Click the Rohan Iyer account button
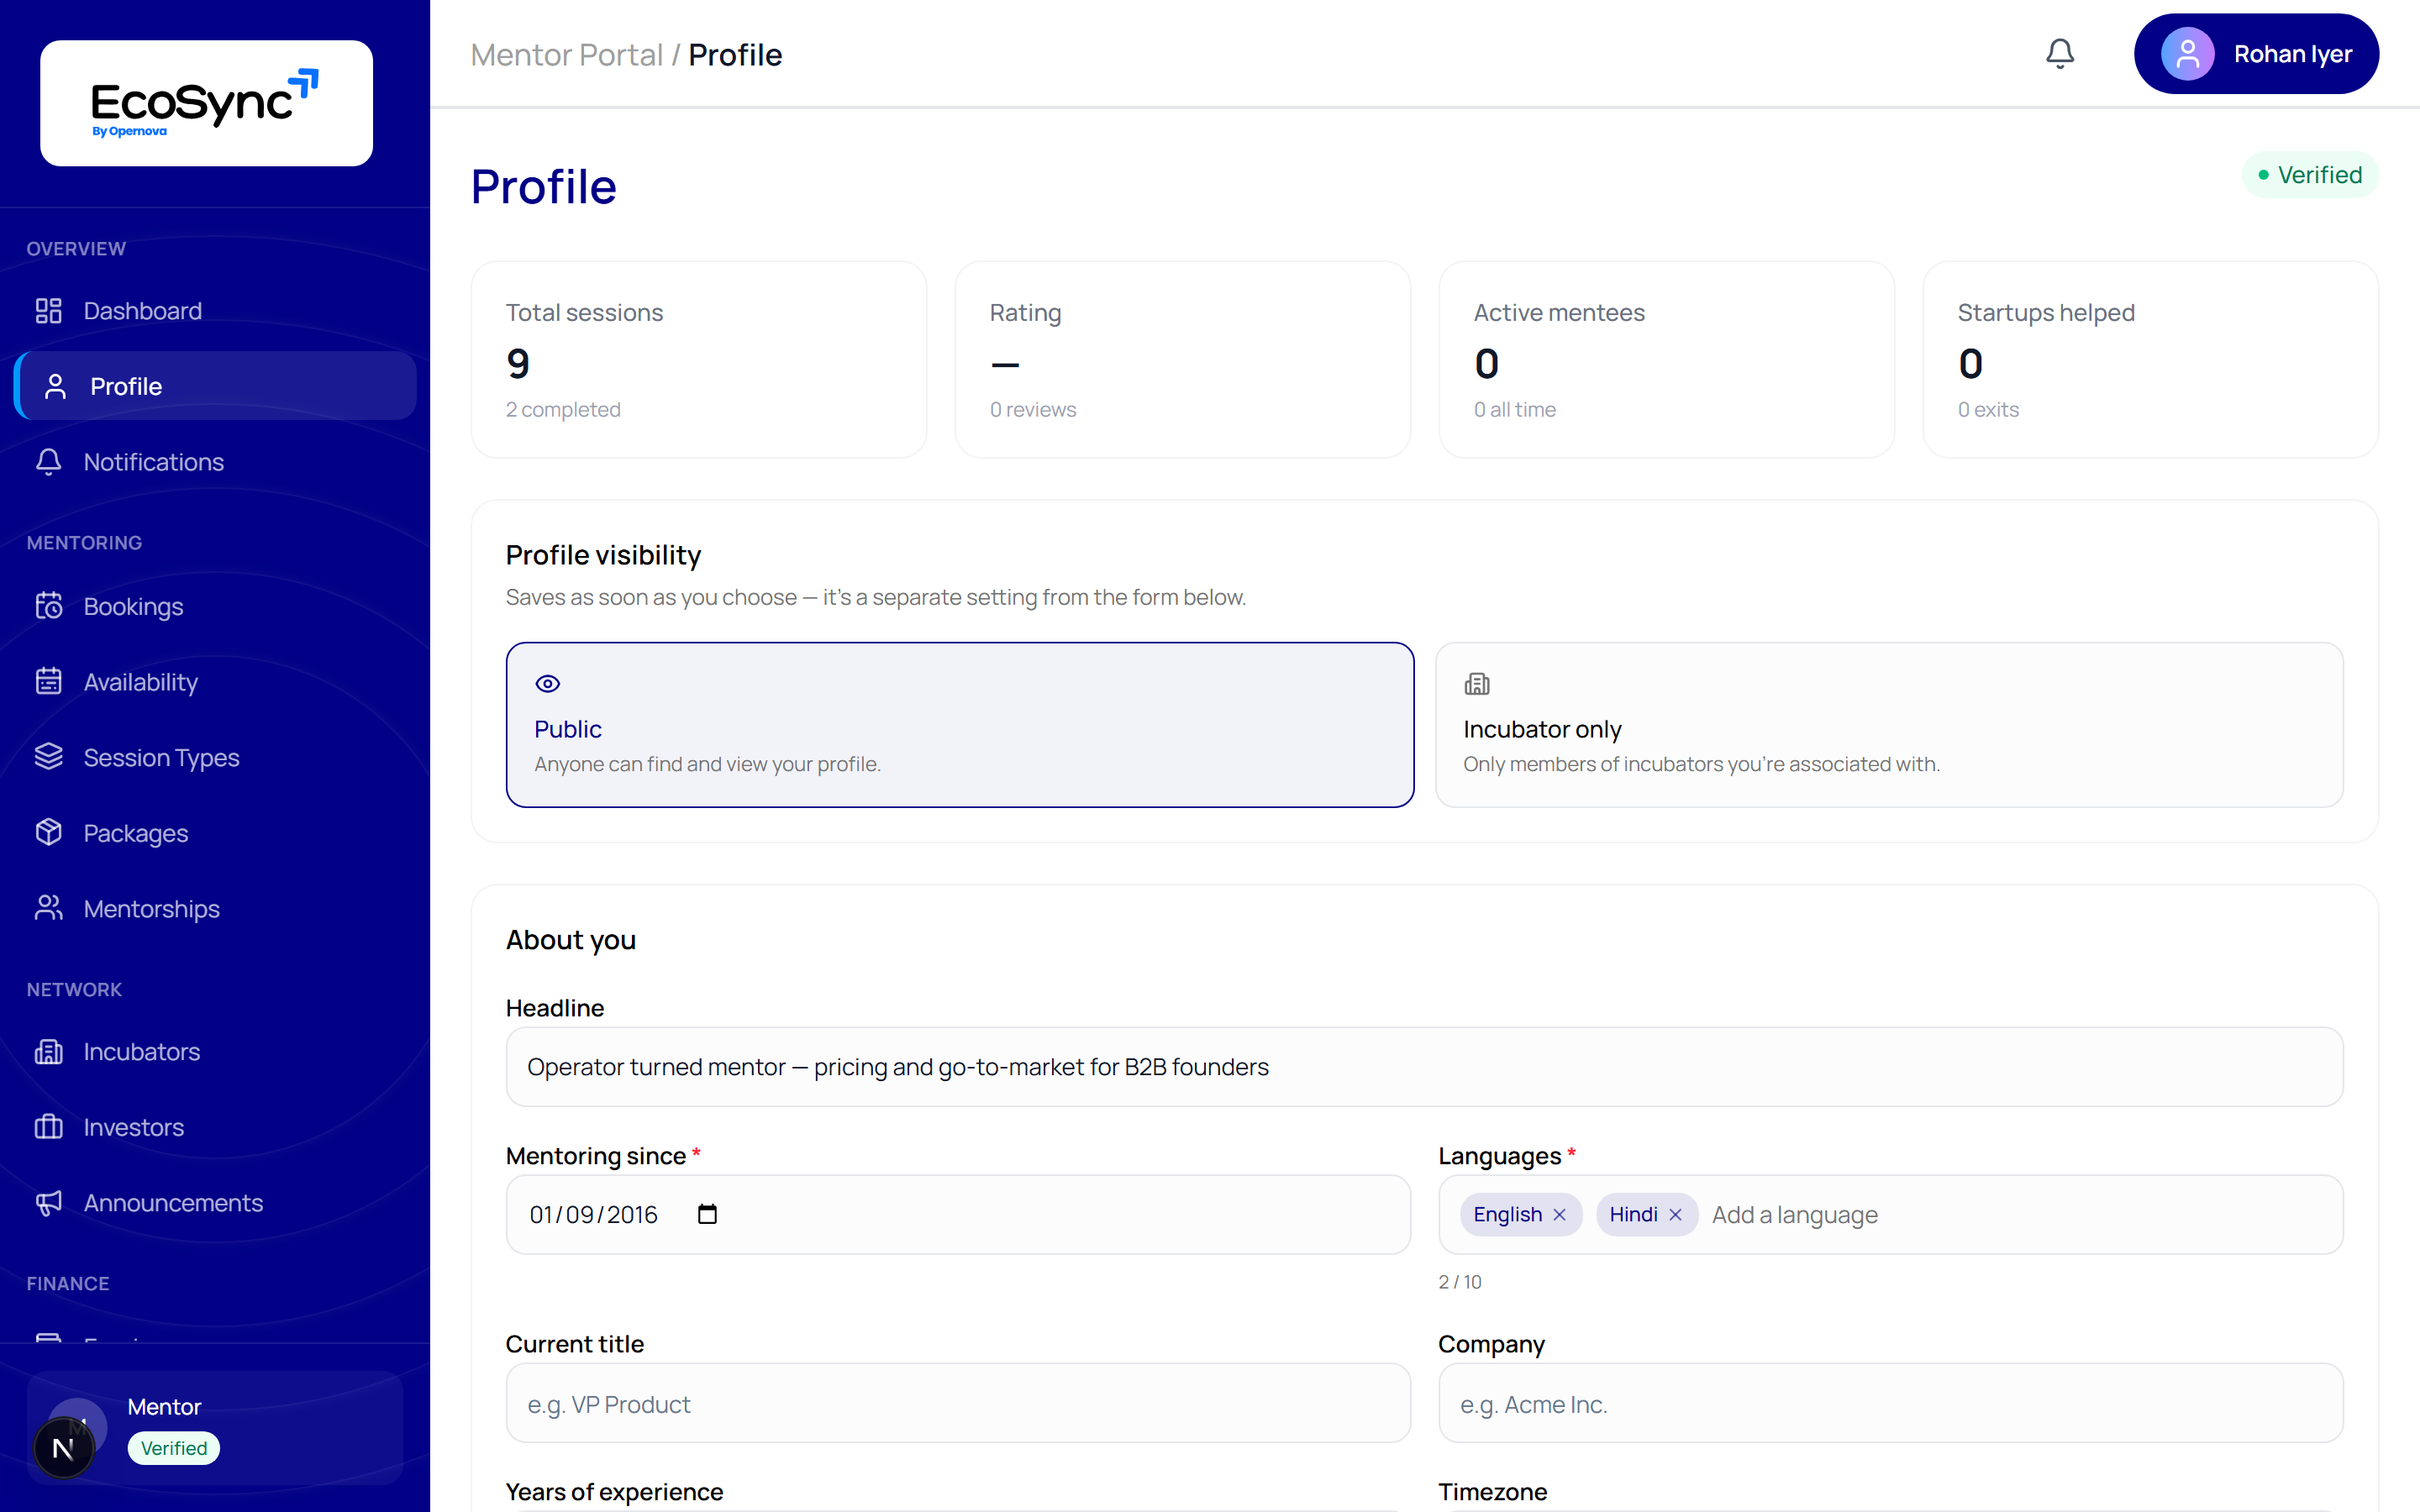The image size is (2420, 1512). tap(2256, 54)
